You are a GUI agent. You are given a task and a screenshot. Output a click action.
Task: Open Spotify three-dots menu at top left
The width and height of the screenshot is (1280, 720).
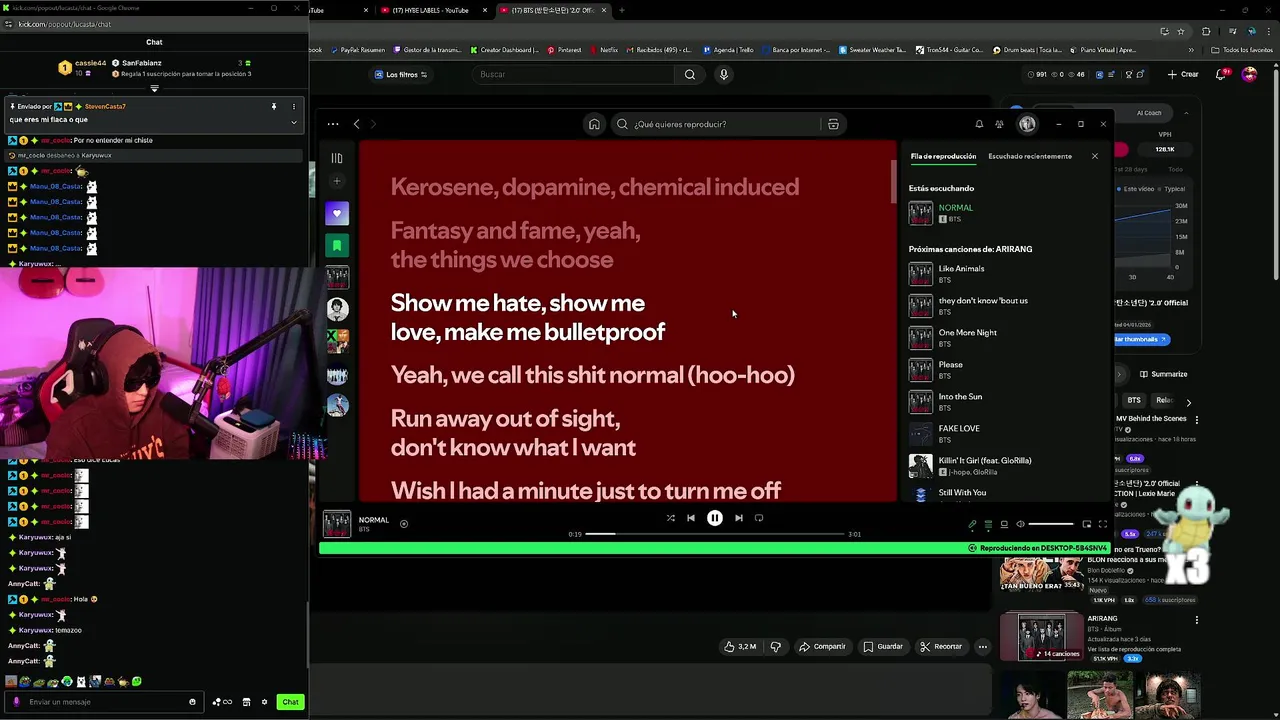(334, 124)
